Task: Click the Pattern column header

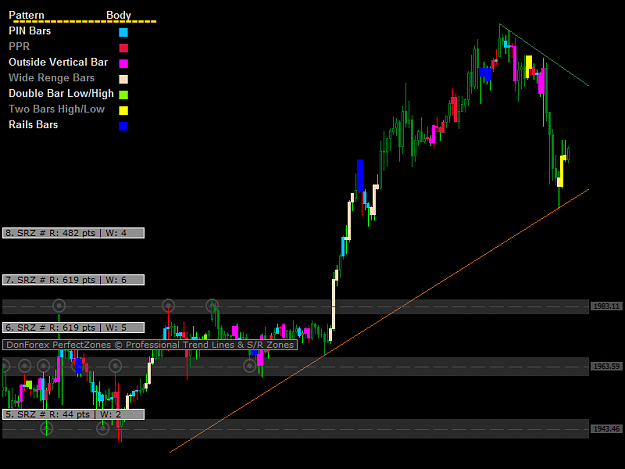Action: (26, 15)
